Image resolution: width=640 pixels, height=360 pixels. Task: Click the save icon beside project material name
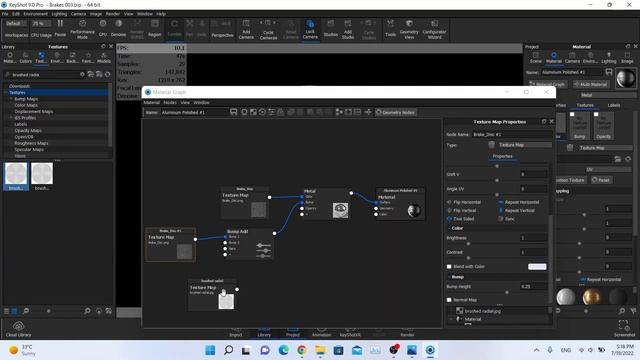(x=609, y=72)
